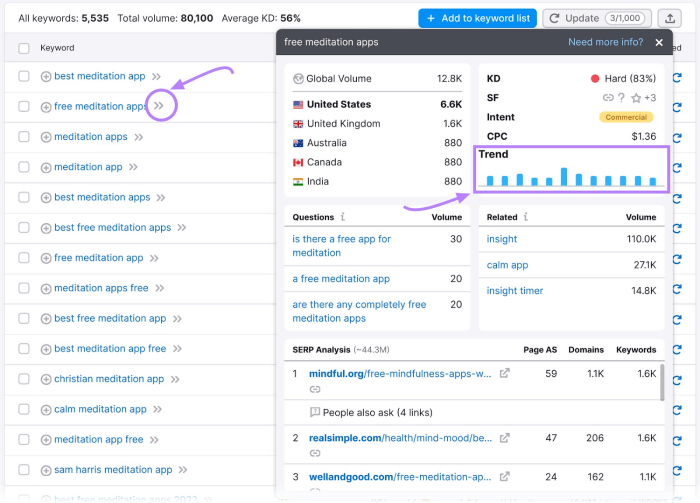Click the Keyword column header
This screenshot has height=503, width=700.
[57, 48]
